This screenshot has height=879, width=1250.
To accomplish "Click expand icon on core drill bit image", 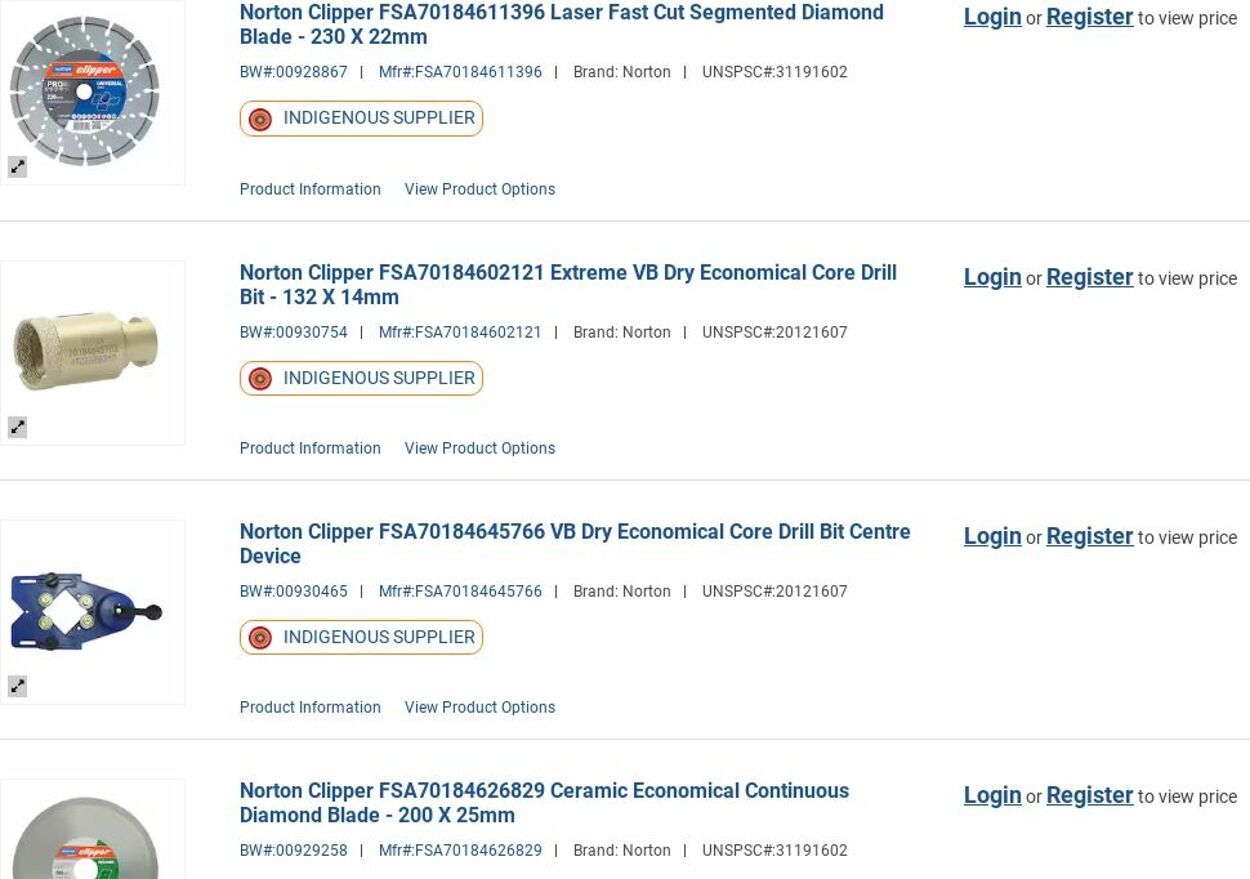I will (x=18, y=427).
